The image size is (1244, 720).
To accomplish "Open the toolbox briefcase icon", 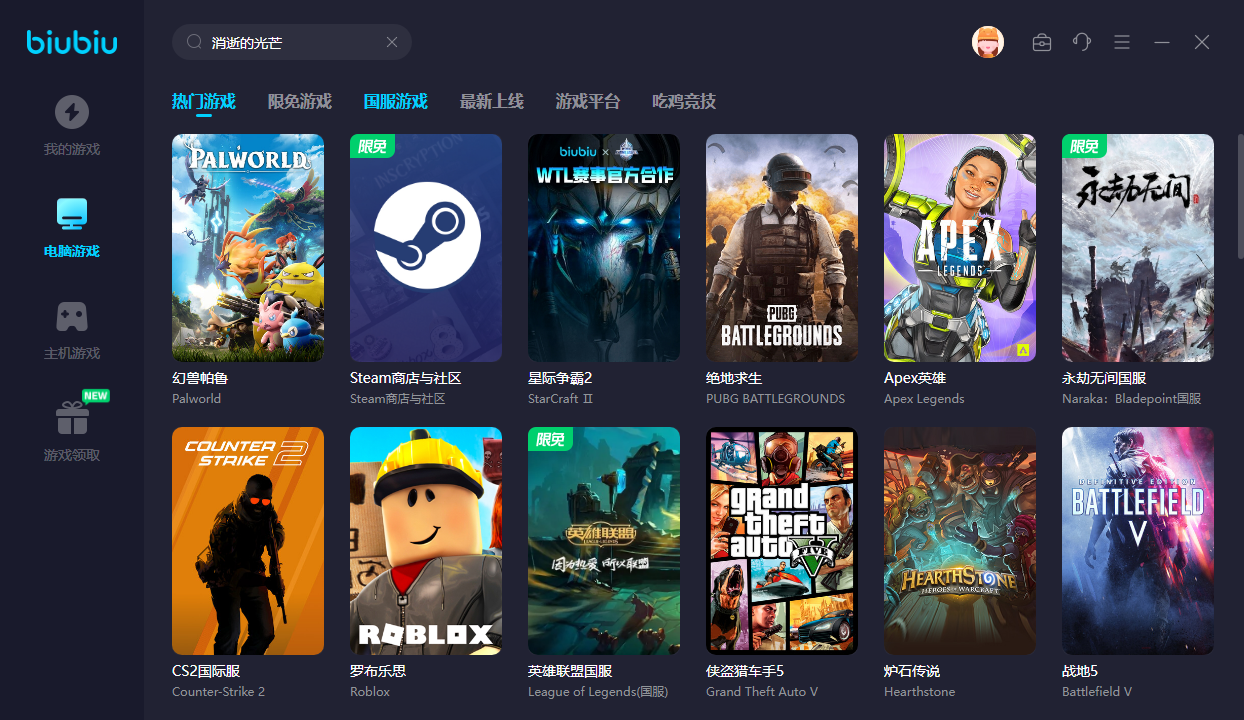I will 1042,42.
